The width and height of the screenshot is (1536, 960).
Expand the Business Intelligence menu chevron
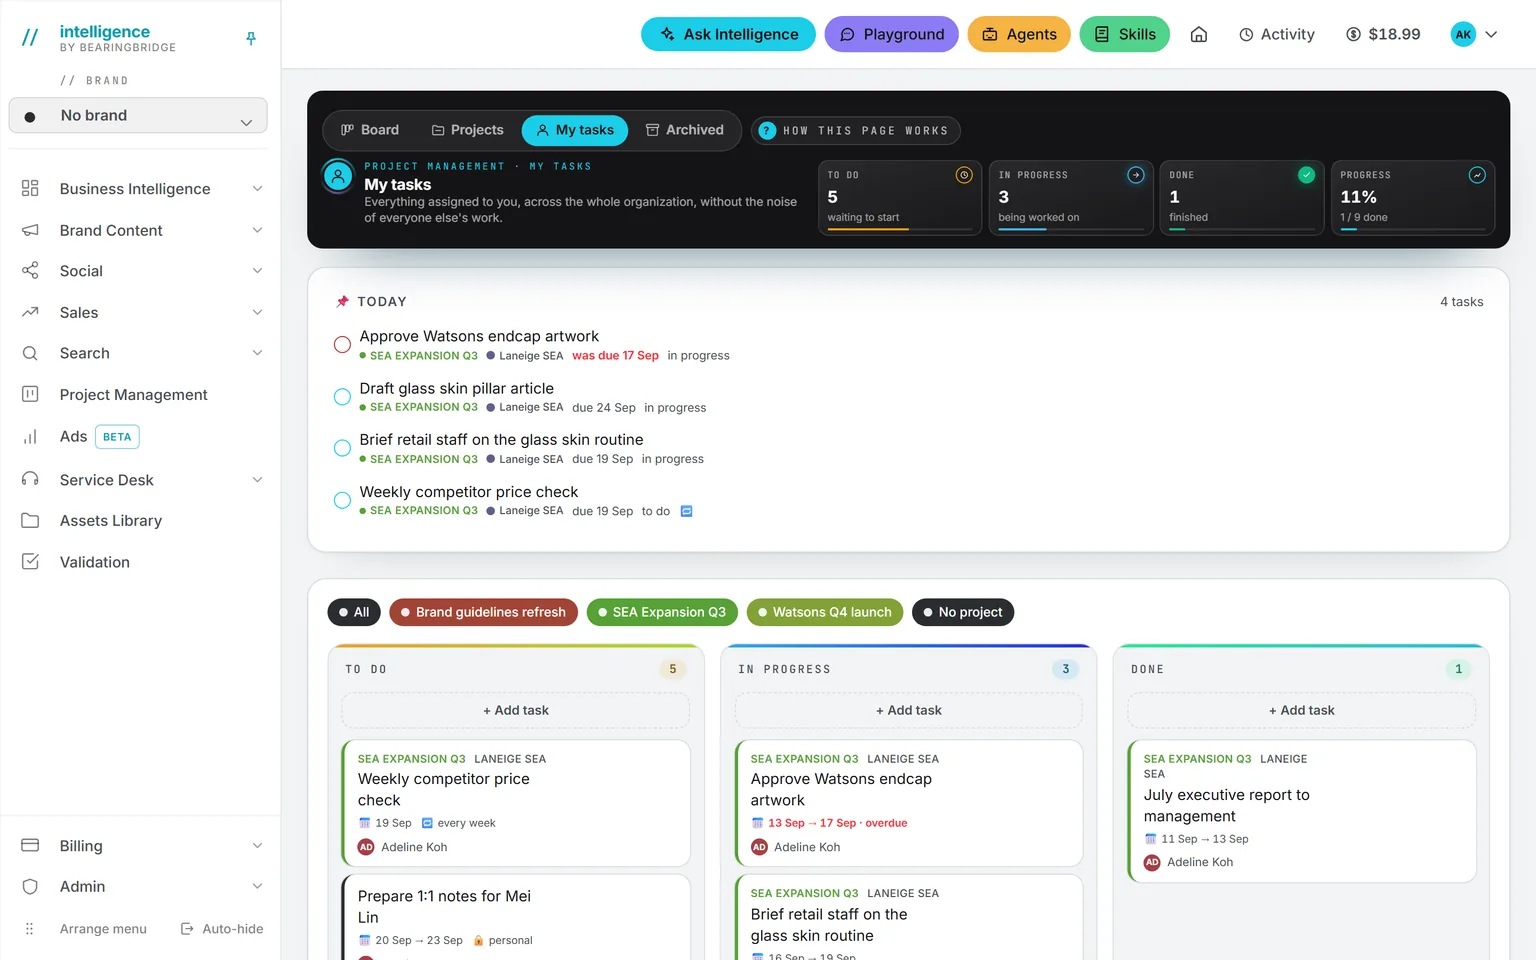coord(257,189)
